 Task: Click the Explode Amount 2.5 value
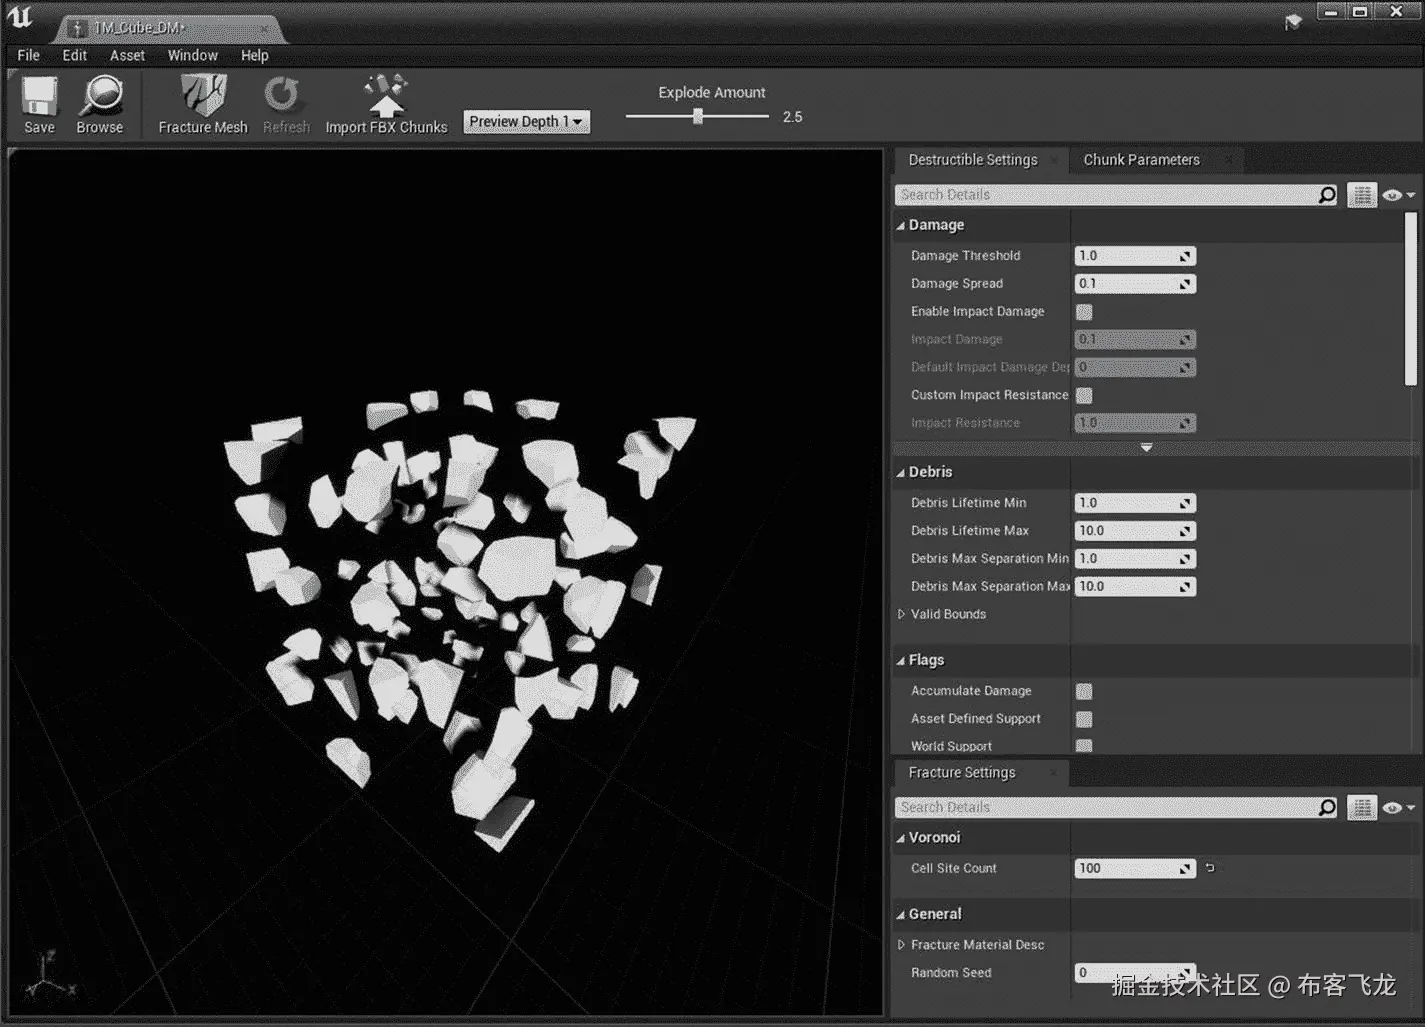[x=792, y=117]
